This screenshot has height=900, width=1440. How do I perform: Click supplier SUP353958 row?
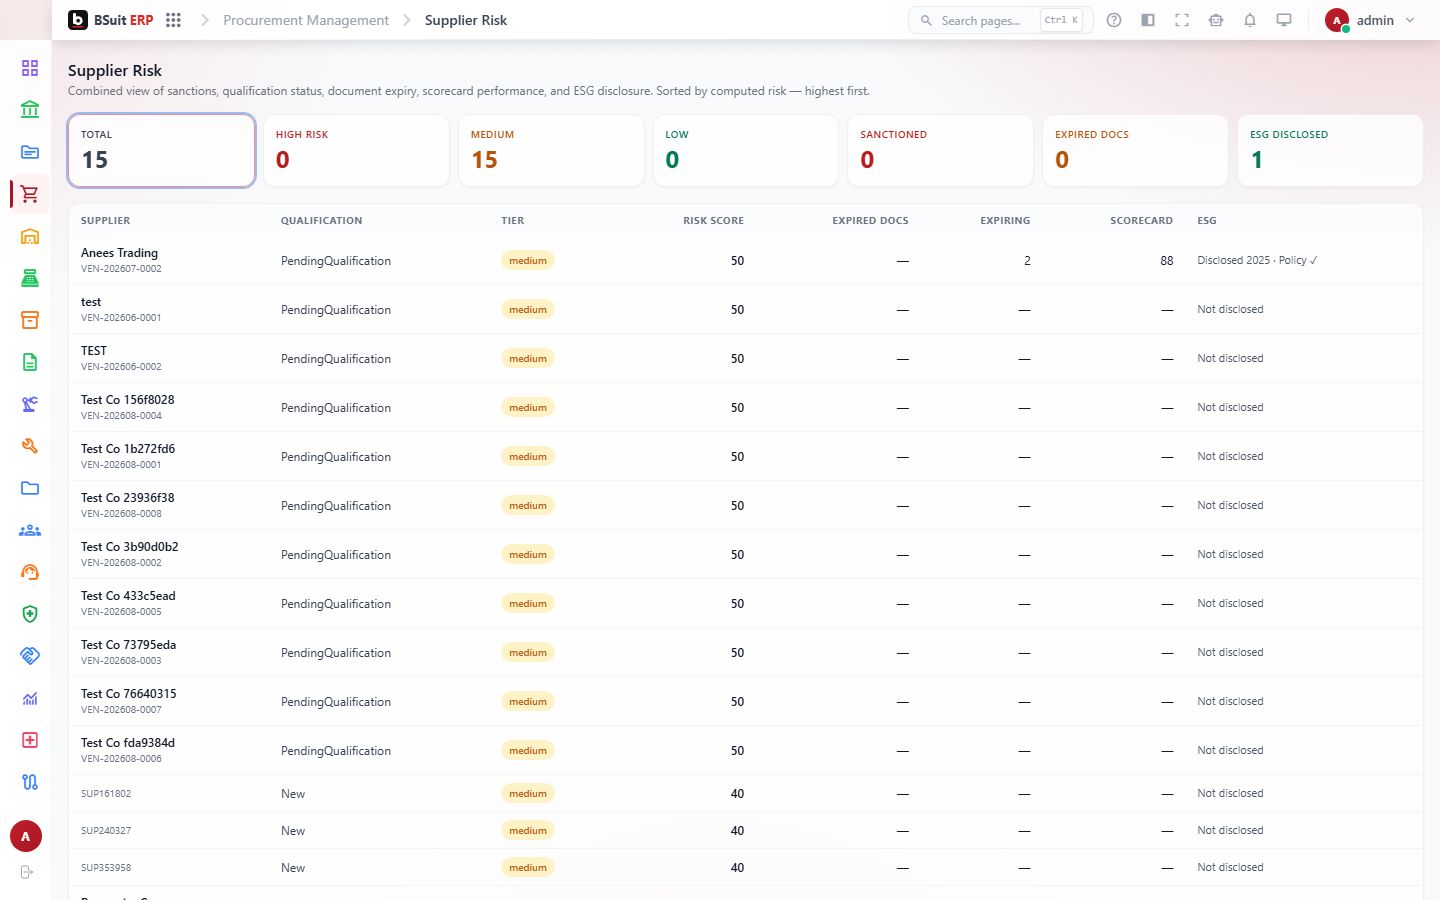tap(746, 867)
